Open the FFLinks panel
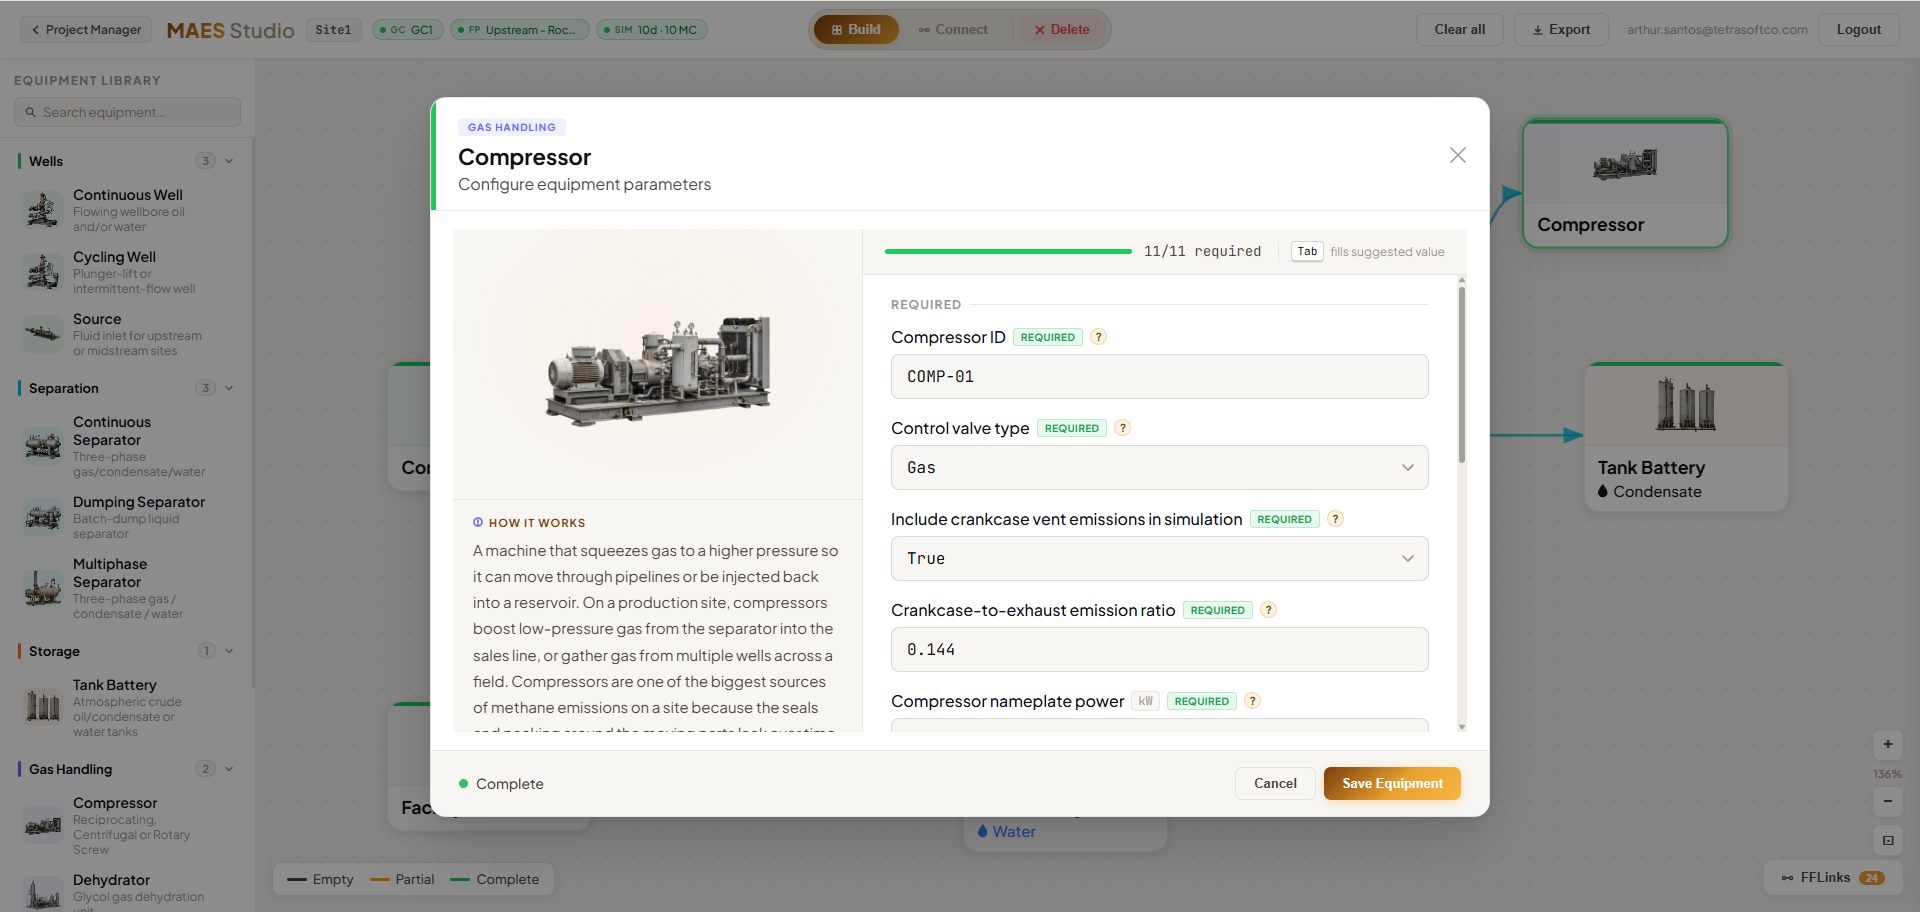The height and width of the screenshot is (912, 1920). [1832, 878]
